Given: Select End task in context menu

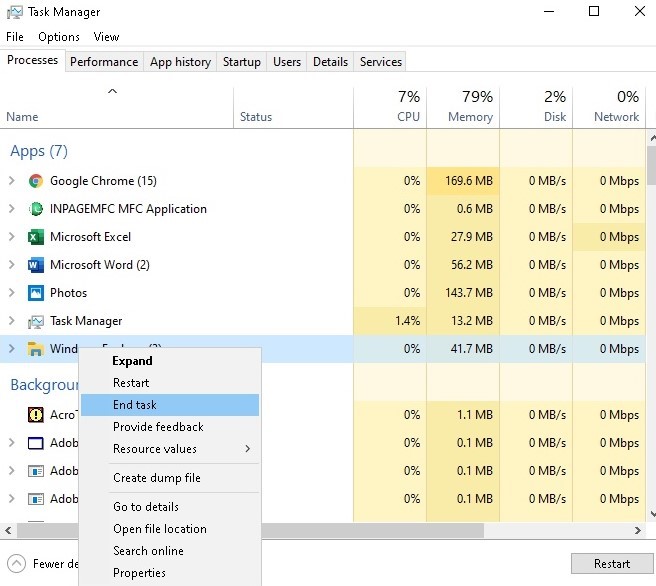Looking at the screenshot, I should pos(170,405).
